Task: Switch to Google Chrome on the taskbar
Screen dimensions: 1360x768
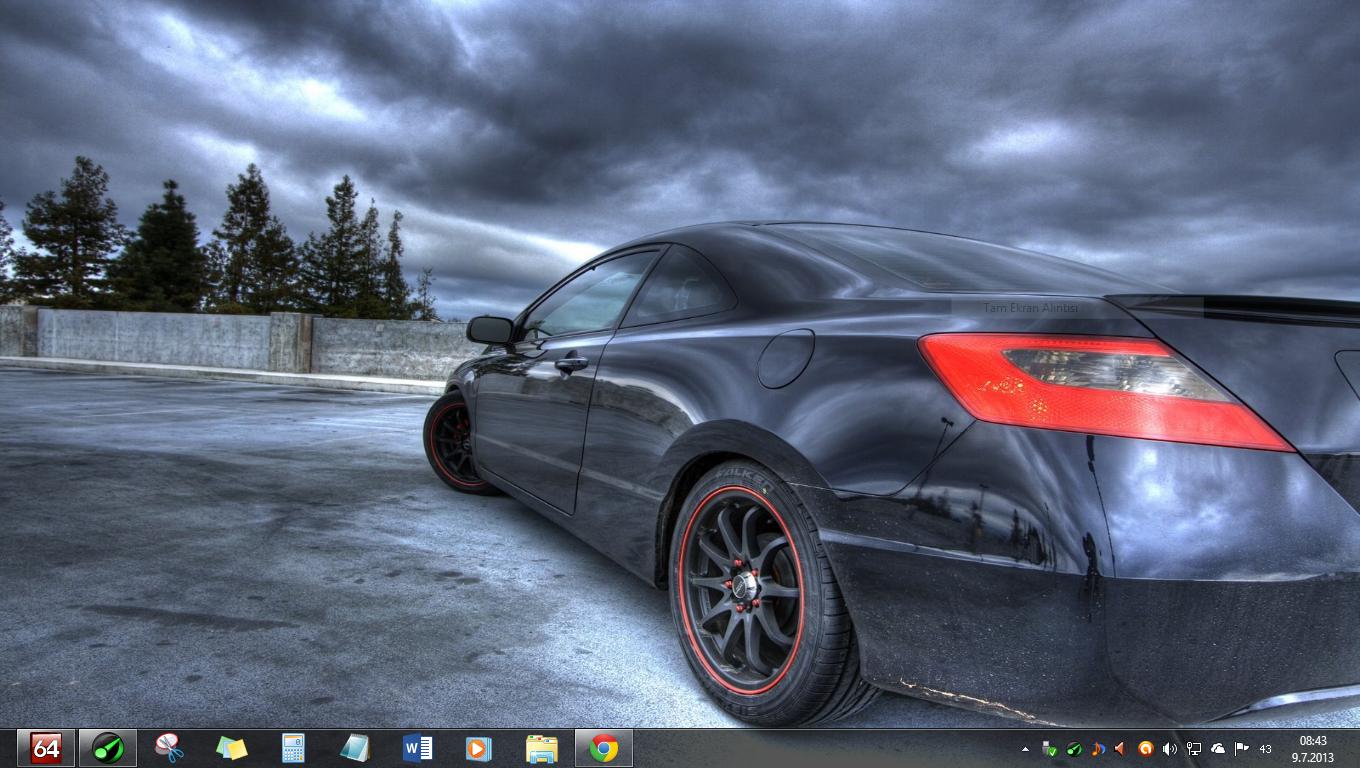Action: 603,748
